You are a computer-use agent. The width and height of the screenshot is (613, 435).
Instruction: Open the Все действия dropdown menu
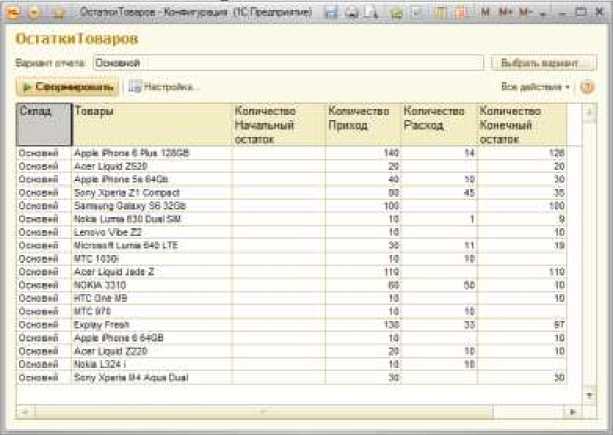tap(535, 87)
